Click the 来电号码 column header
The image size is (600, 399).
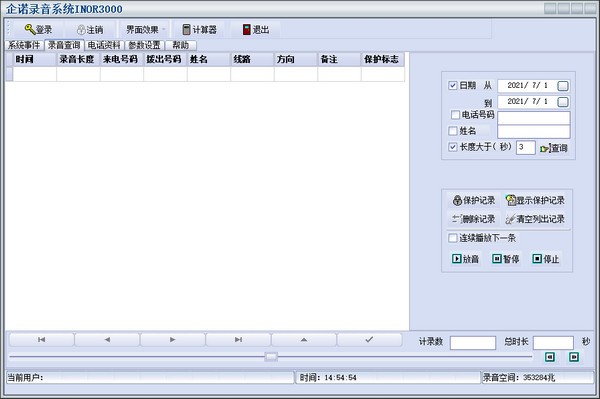(x=122, y=59)
